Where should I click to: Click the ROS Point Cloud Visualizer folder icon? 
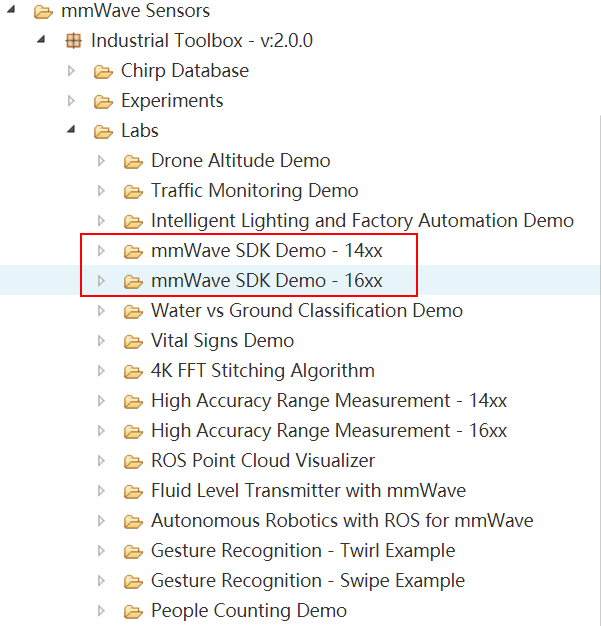[x=133, y=462]
